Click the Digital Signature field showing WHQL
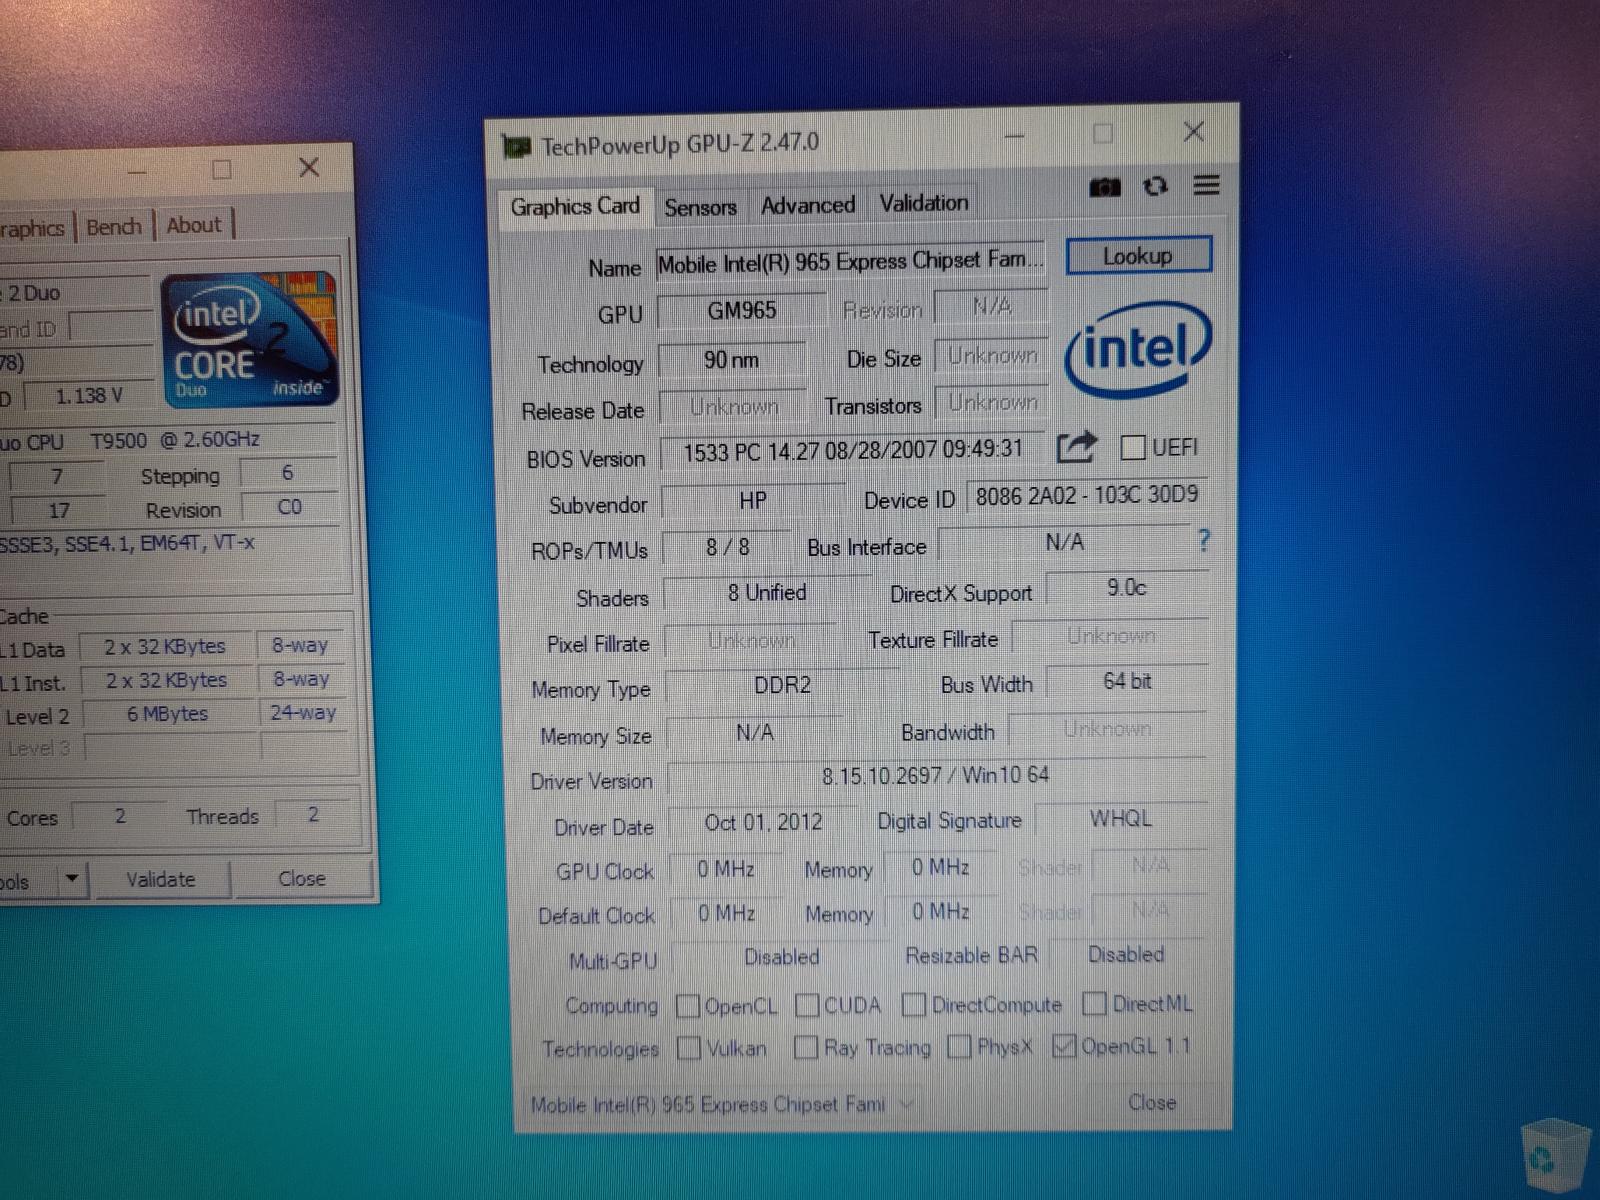 [1121, 819]
